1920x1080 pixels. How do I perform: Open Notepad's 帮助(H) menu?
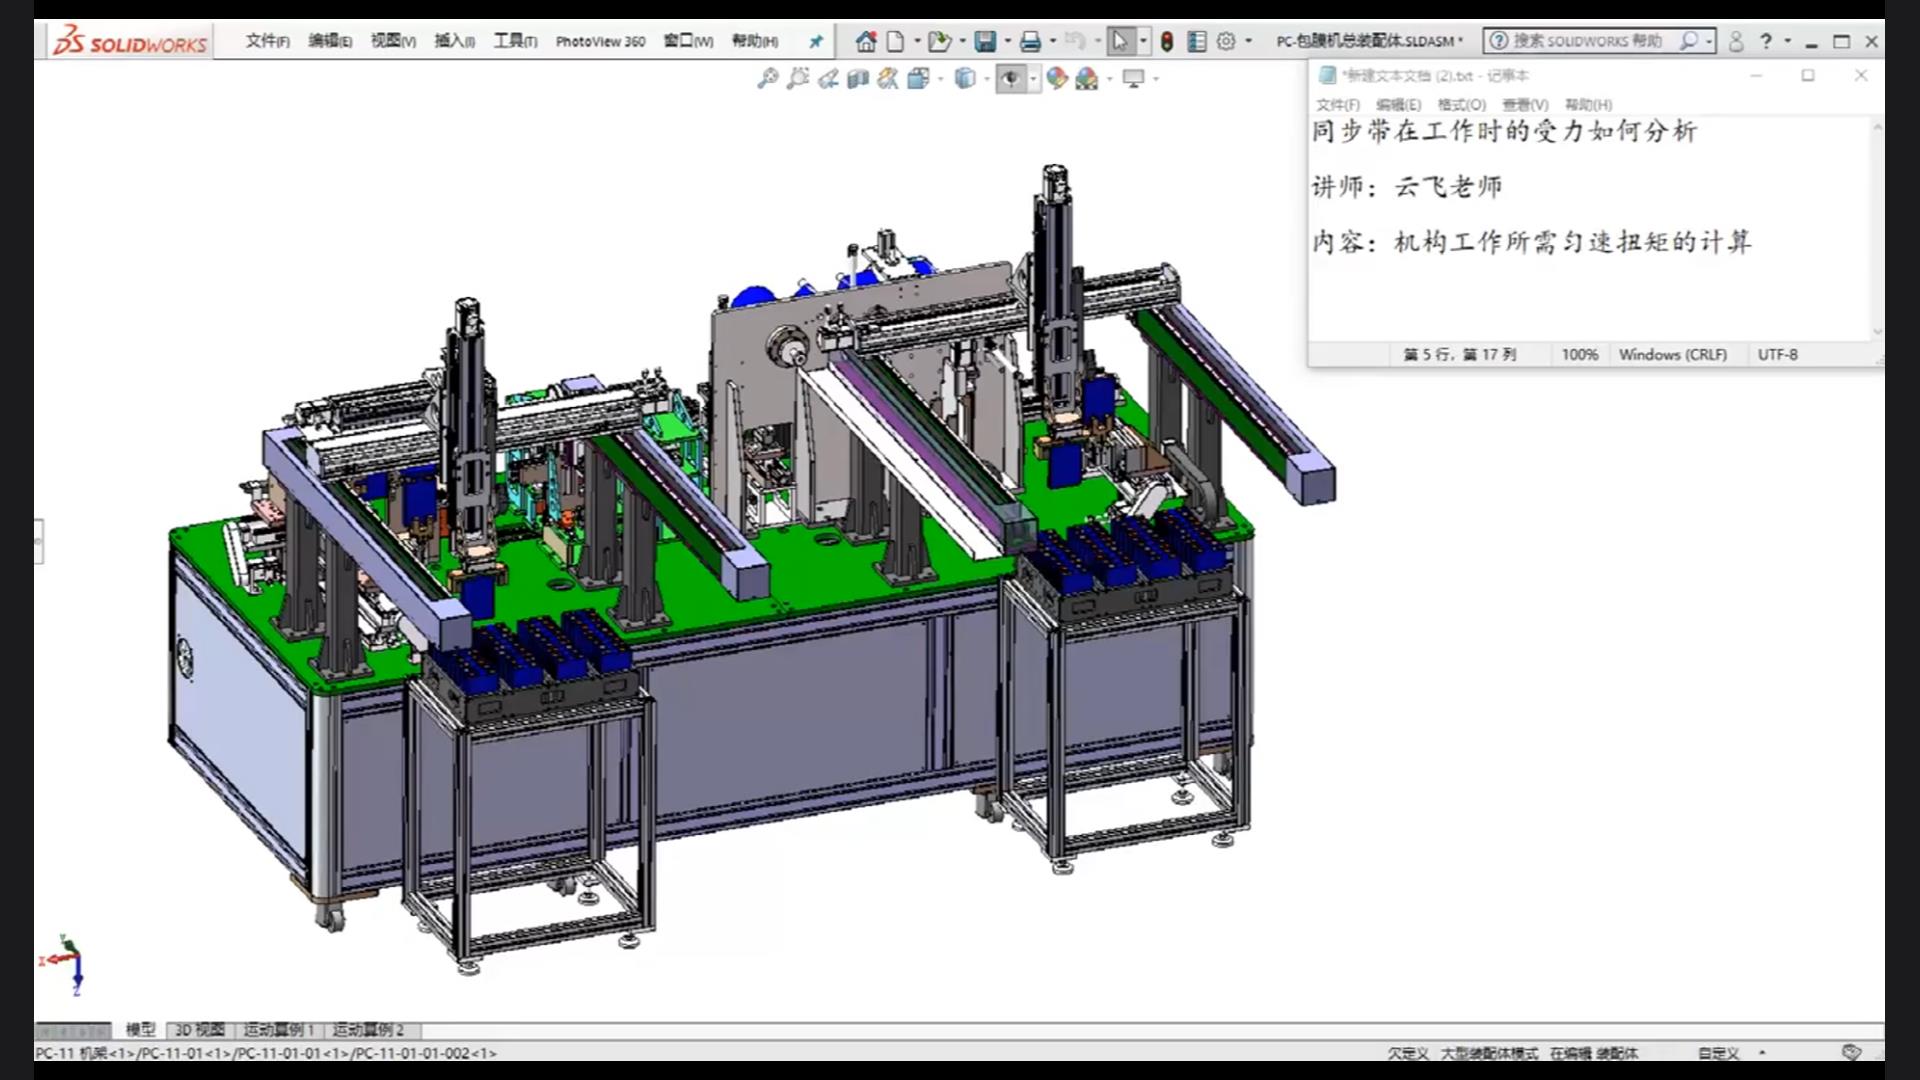pyautogui.click(x=1588, y=104)
